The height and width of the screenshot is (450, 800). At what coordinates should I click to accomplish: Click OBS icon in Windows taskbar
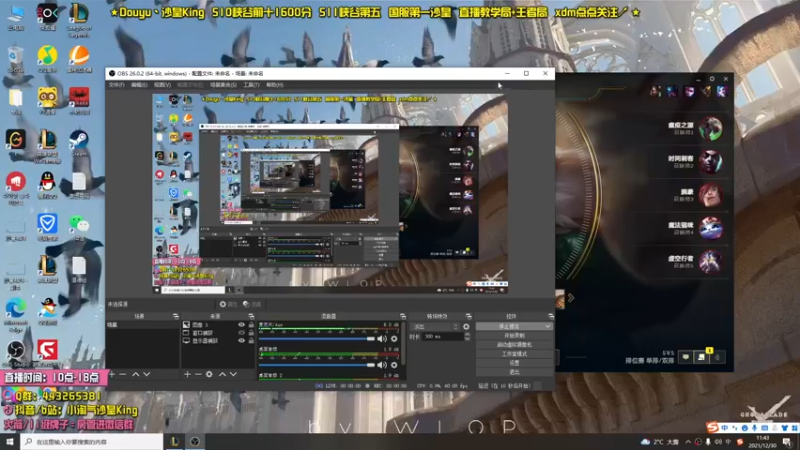(x=195, y=441)
